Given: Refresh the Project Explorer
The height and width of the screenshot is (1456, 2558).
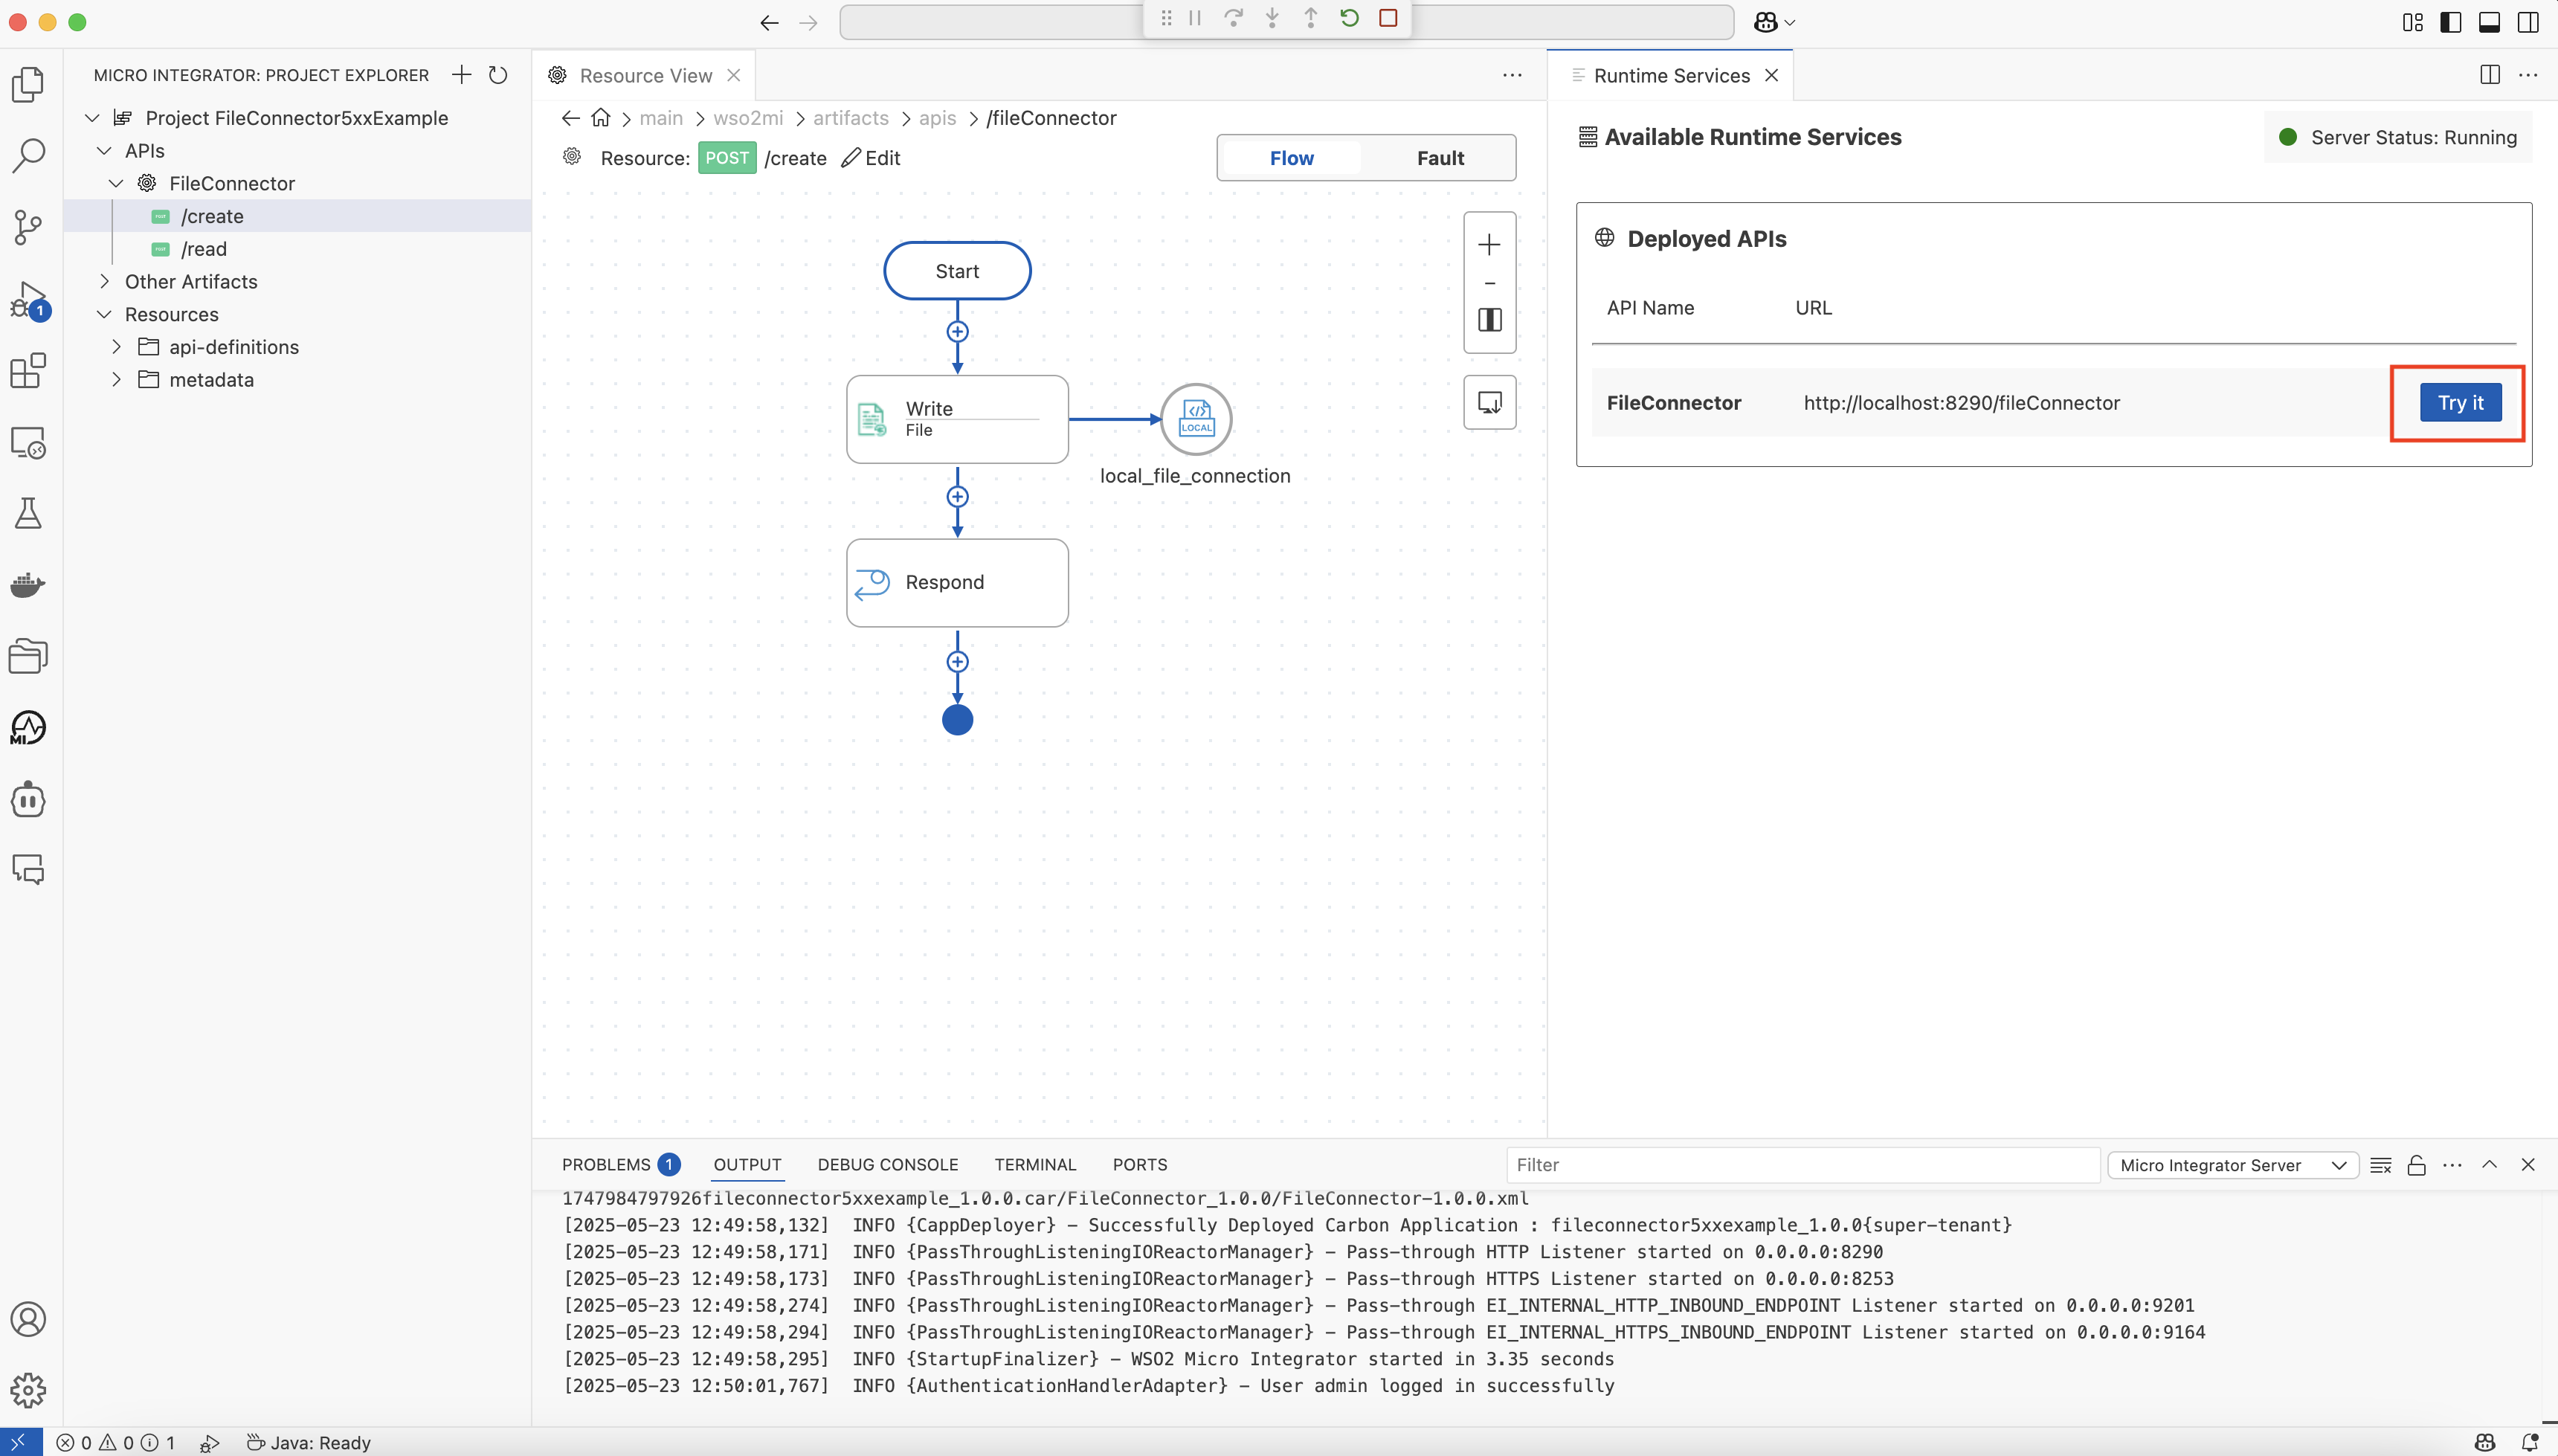Looking at the screenshot, I should pos(498,75).
